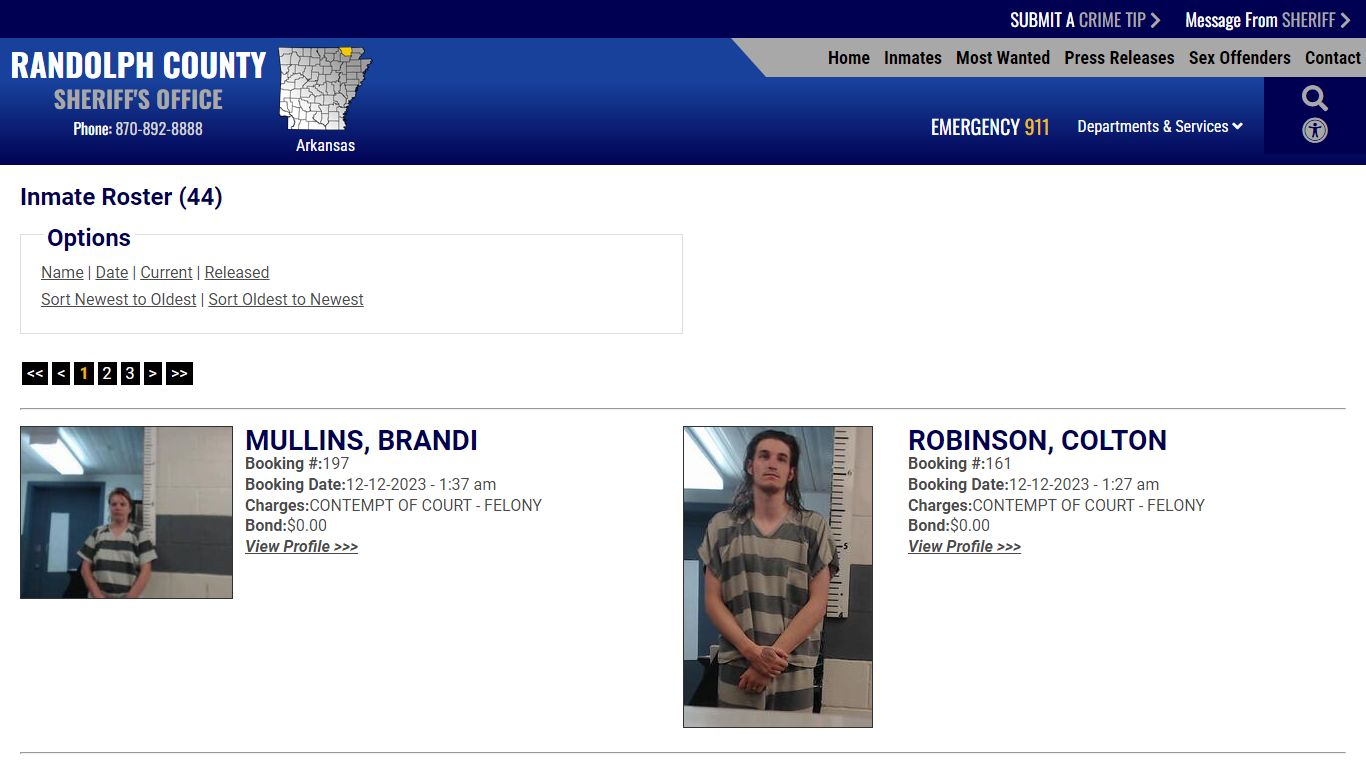The image size is (1366, 768).
Task: Open Submit a Crime Tip link
Action: click(x=1085, y=20)
